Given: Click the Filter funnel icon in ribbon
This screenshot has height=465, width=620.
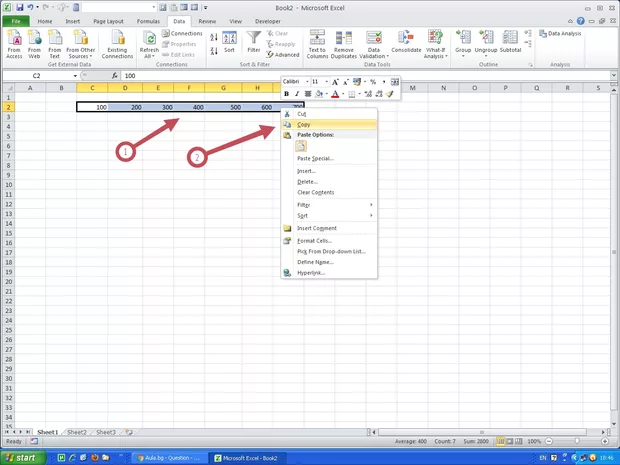Looking at the screenshot, I should pos(254,42).
